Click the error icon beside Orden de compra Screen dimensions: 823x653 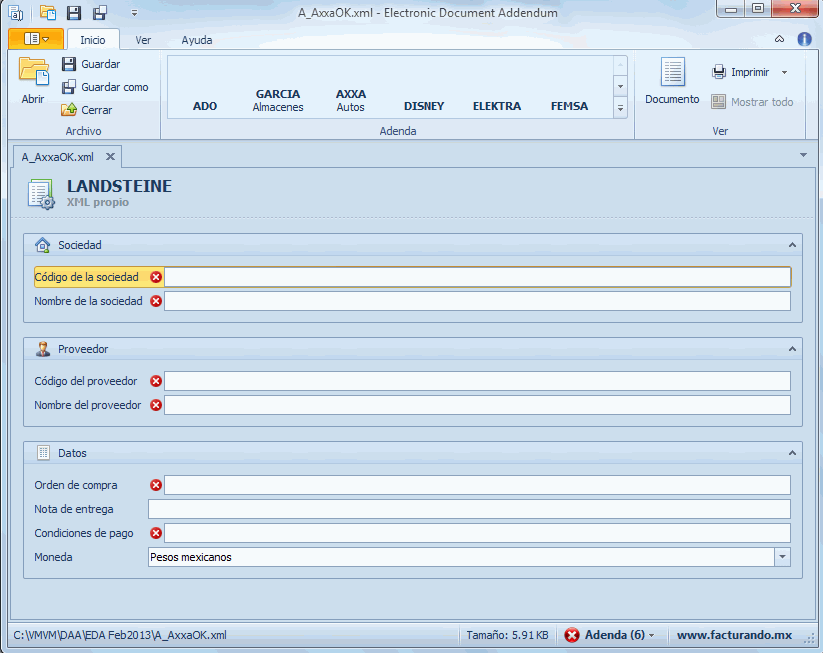click(x=156, y=485)
